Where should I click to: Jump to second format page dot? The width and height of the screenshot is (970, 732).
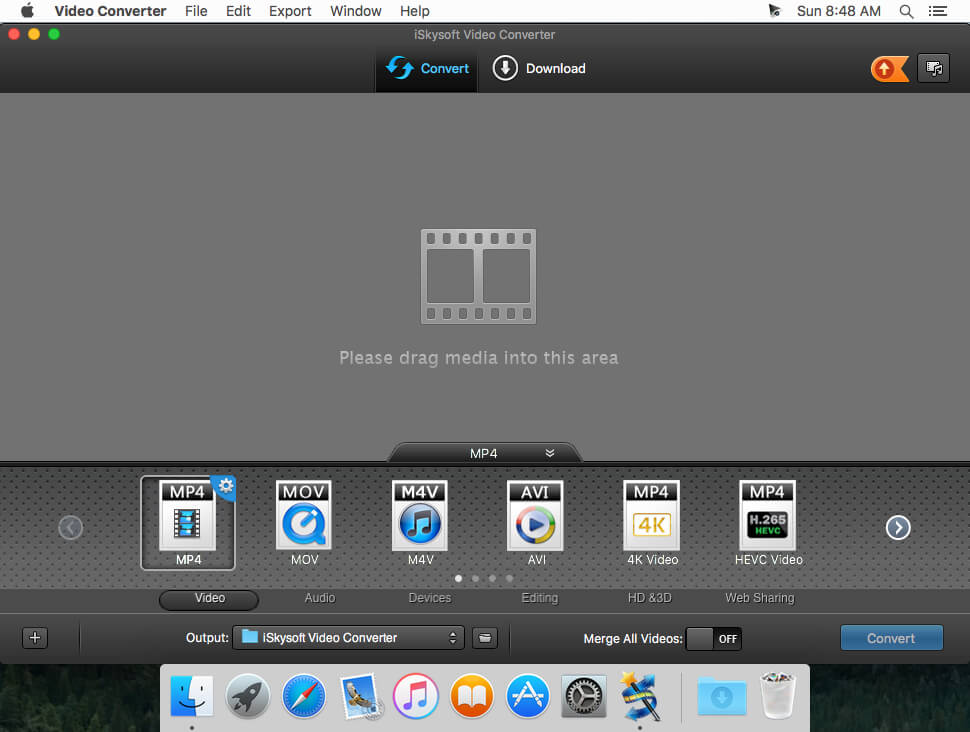click(475, 579)
